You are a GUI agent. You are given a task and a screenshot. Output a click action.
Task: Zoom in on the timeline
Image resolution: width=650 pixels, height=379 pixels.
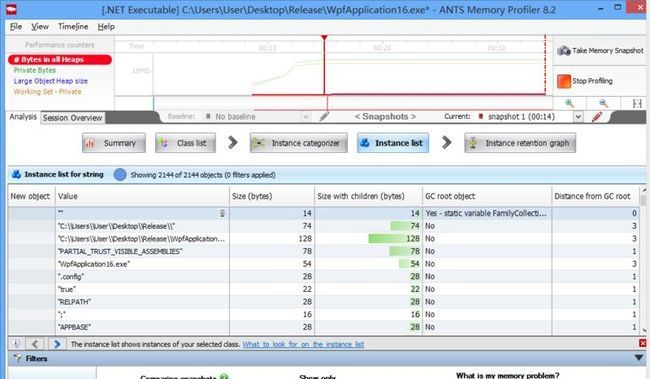(x=570, y=104)
